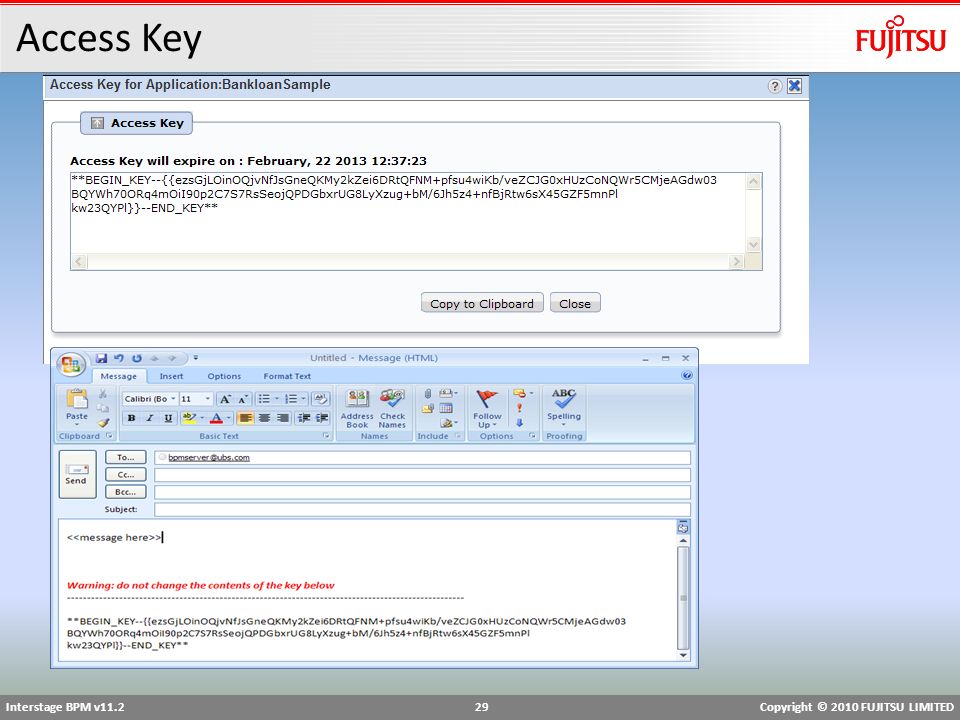Attach an Outlook item
The height and width of the screenshot is (720, 960).
[427, 408]
